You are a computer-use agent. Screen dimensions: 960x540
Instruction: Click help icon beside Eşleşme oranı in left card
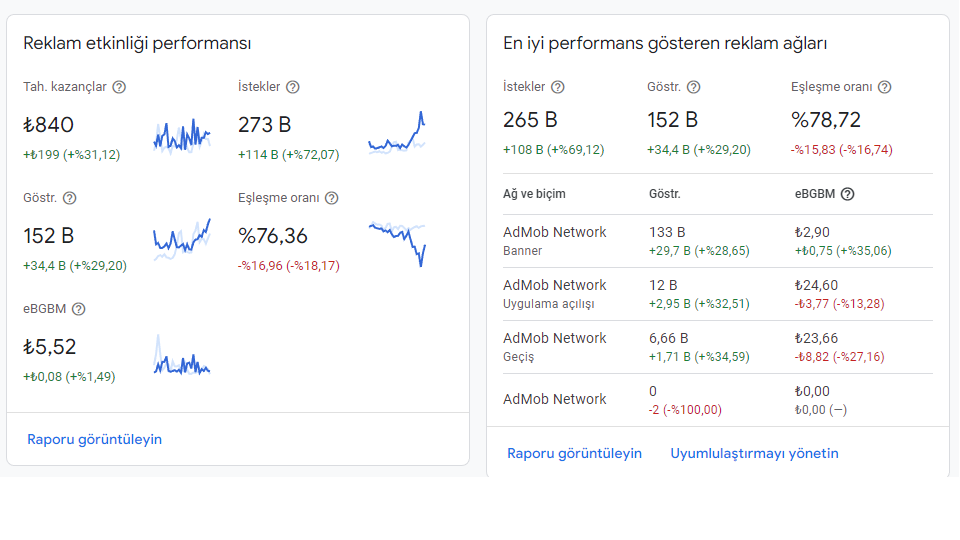click(331, 198)
